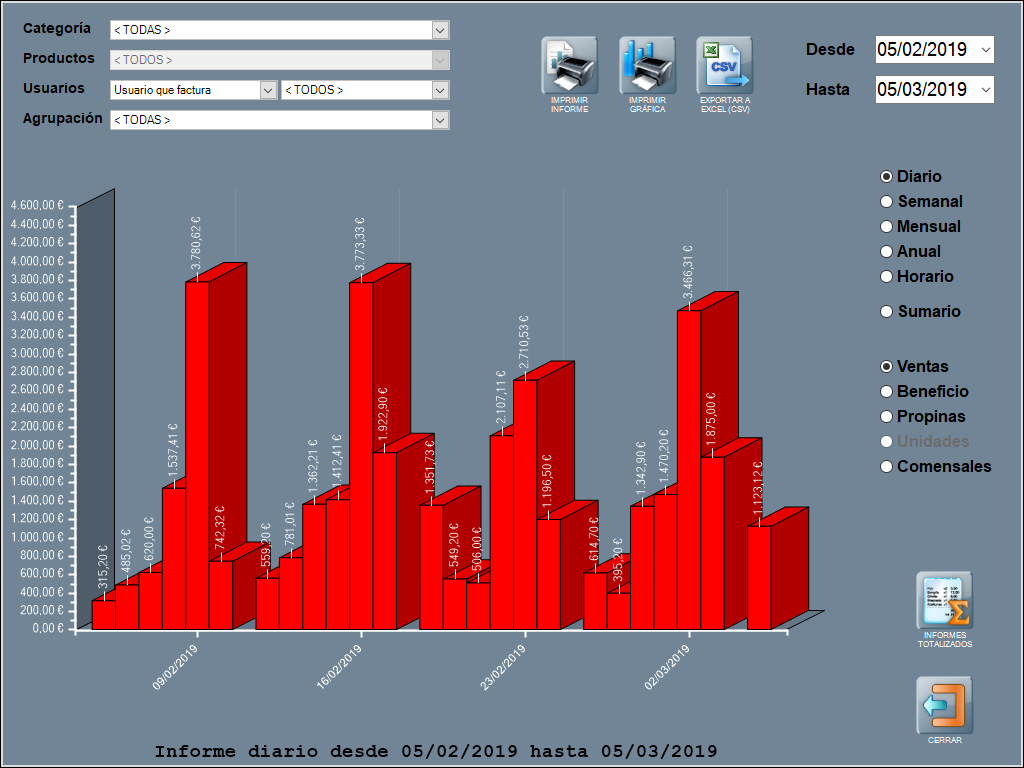
Task: Open the 'Usuario que factura' dropdown
Action: pos(268,90)
